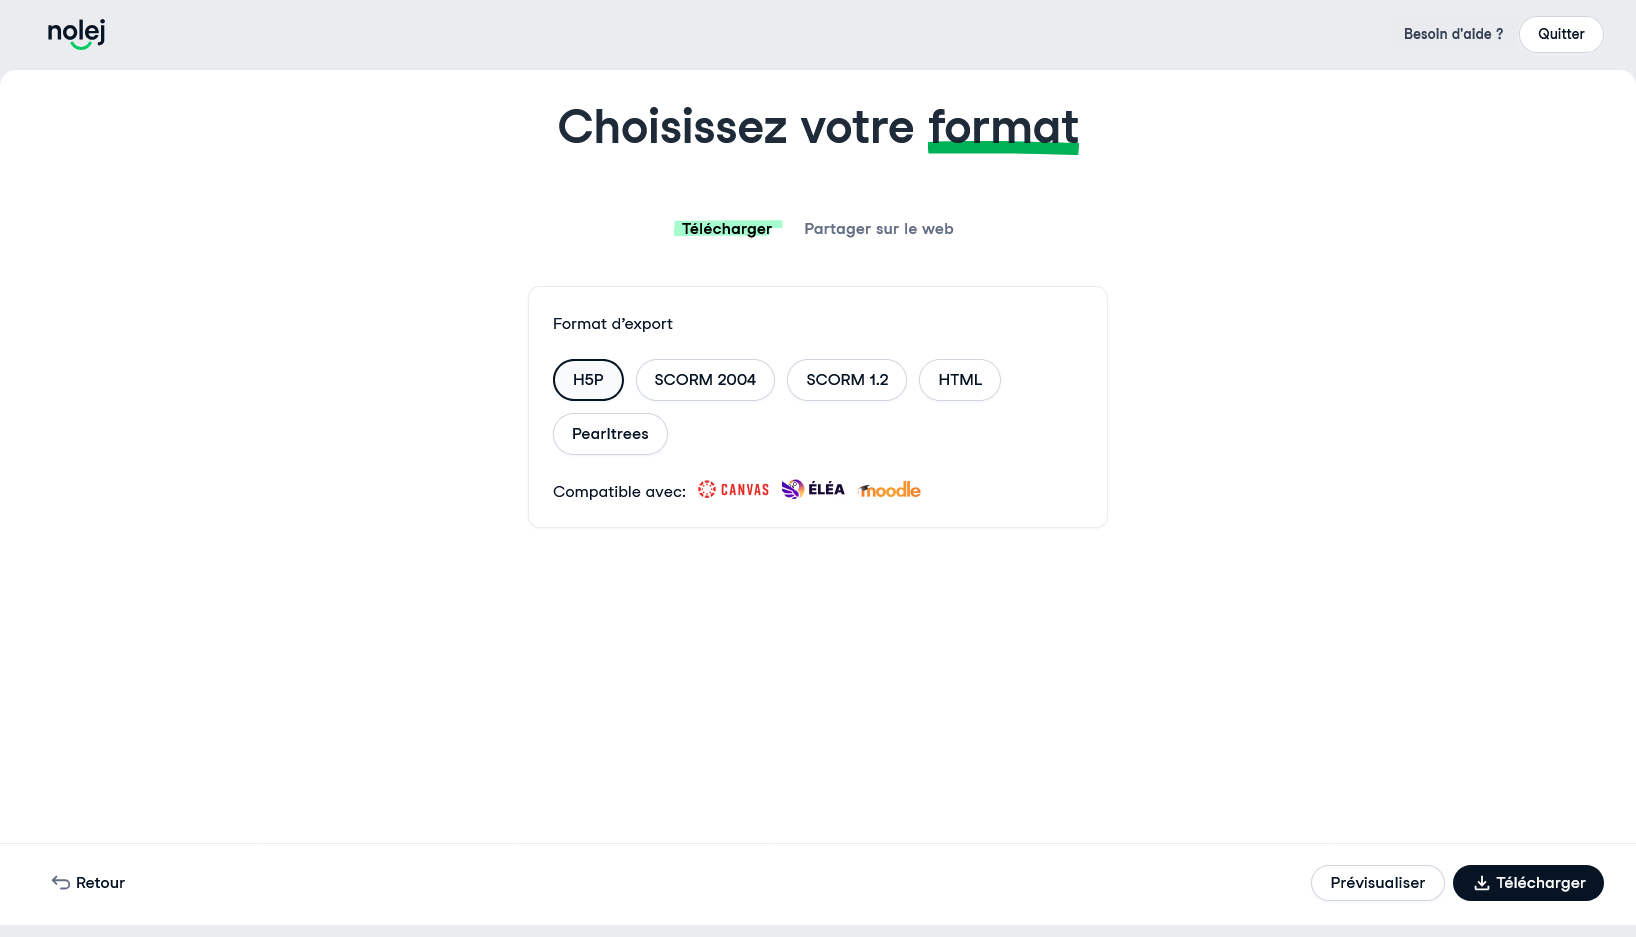Select the SCORM 2004 export format
The height and width of the screenshot is (937, 1636).
tap(705, 380)
